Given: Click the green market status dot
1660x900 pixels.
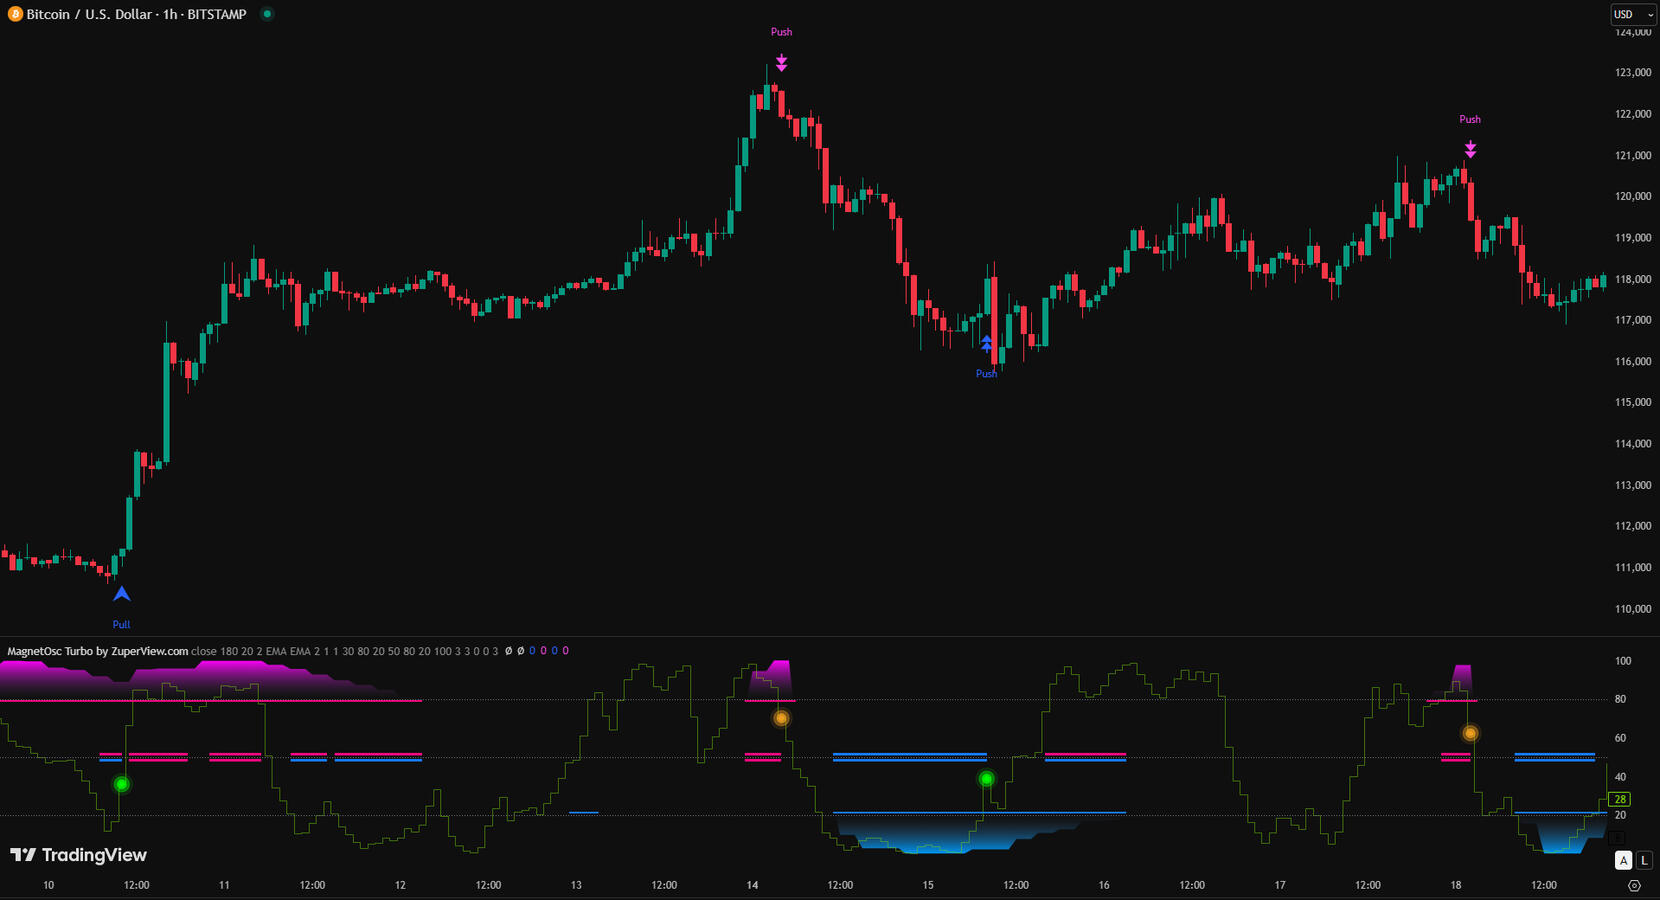Looking at the screenshot, I should point(267,14).
